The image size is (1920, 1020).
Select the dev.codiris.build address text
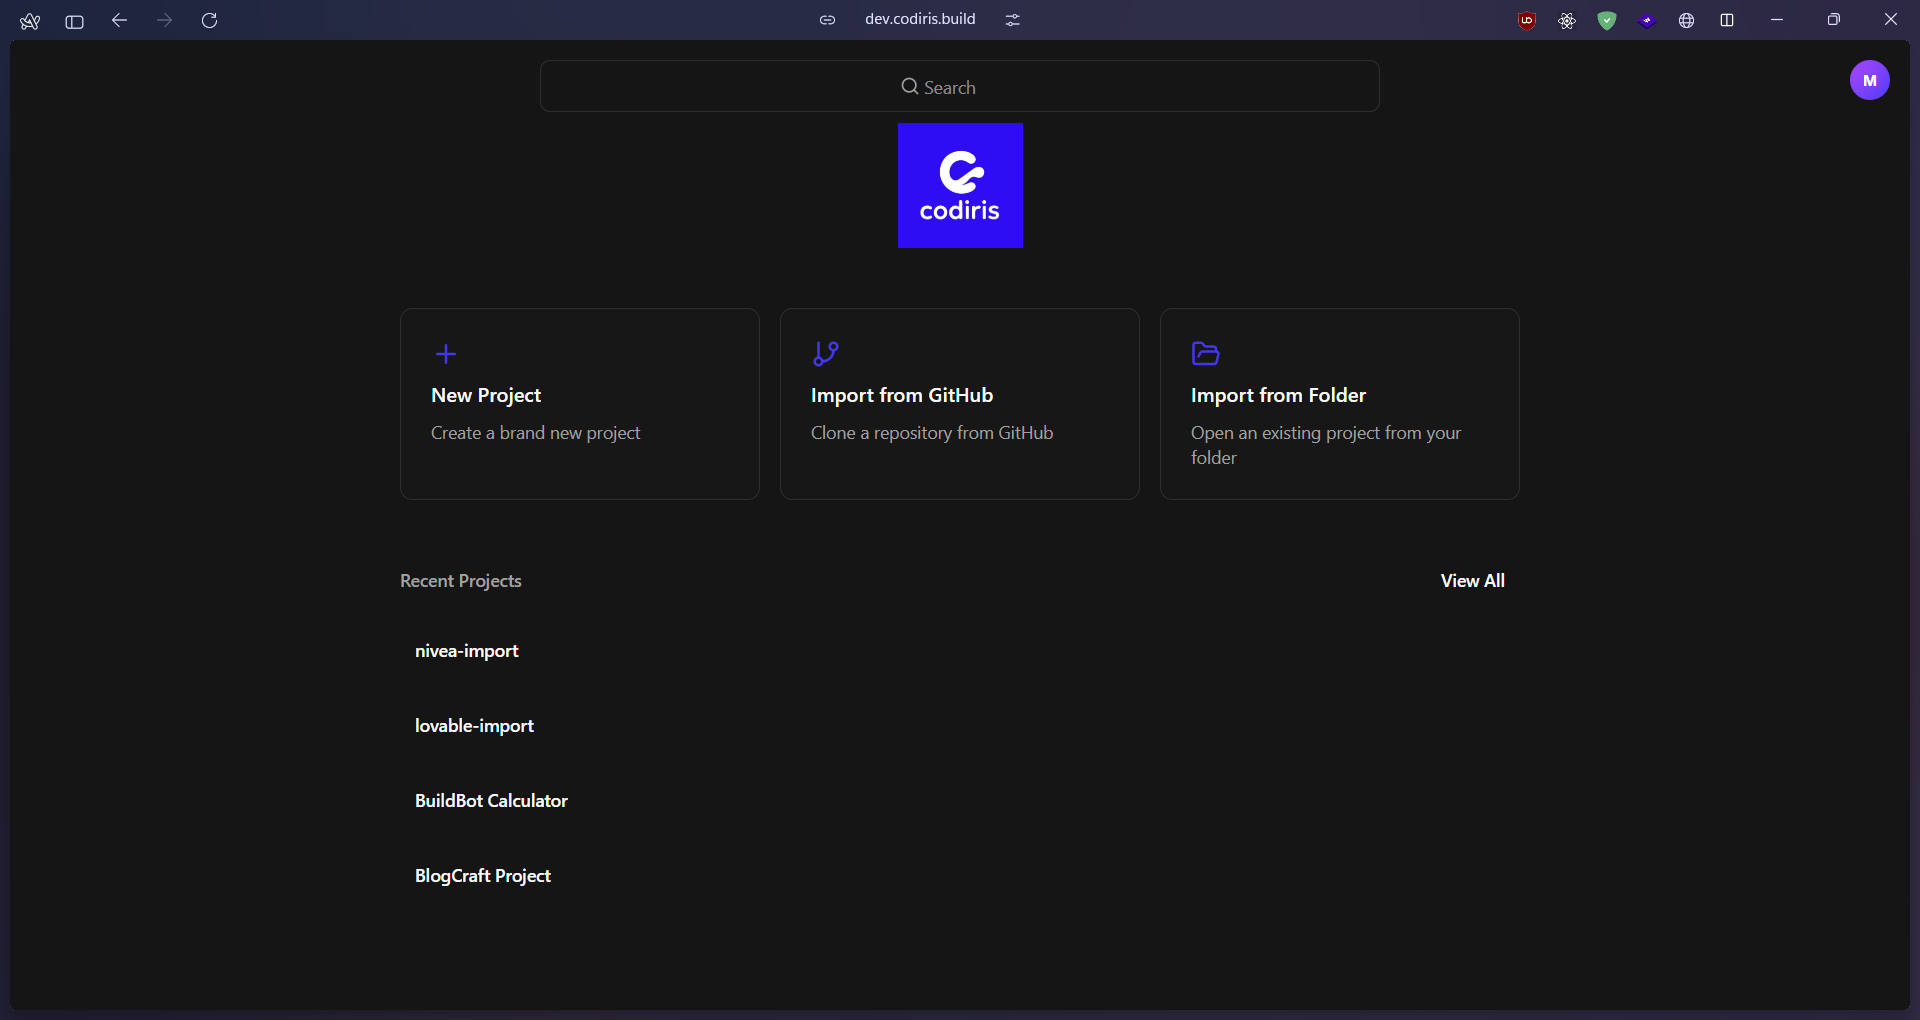click(x=920, y=19)
